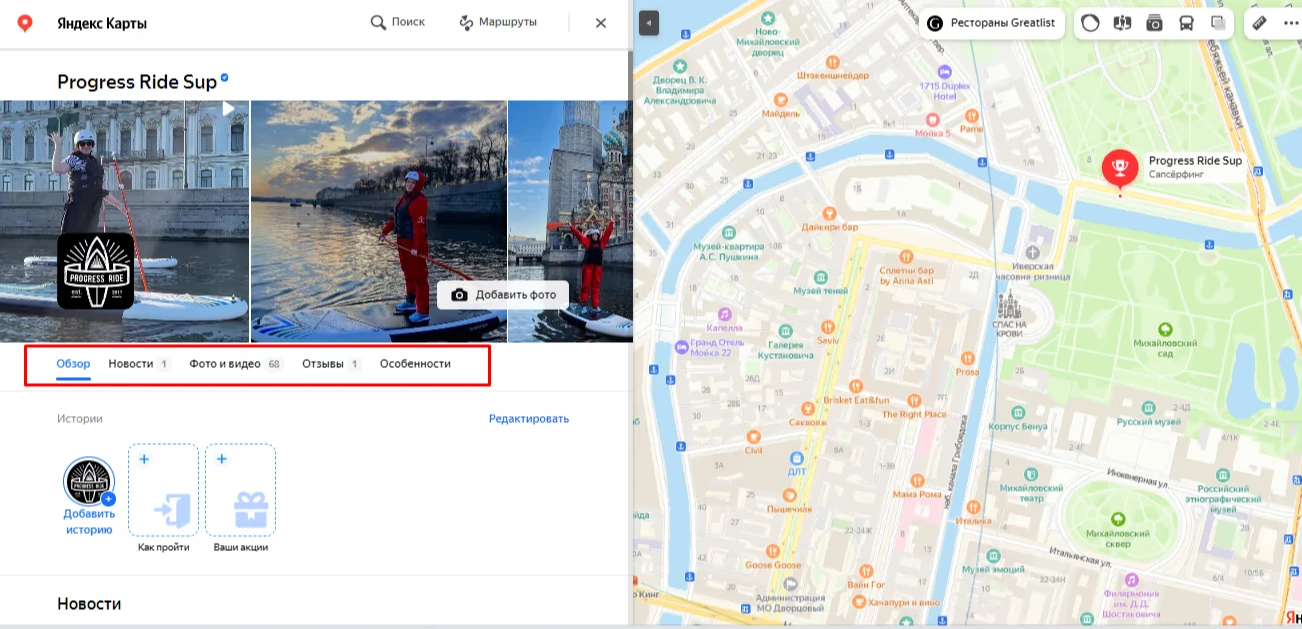Screen dimensions: 1302x629
Task: Collapse the side panel with the arrow
Action: click(649, 22)
